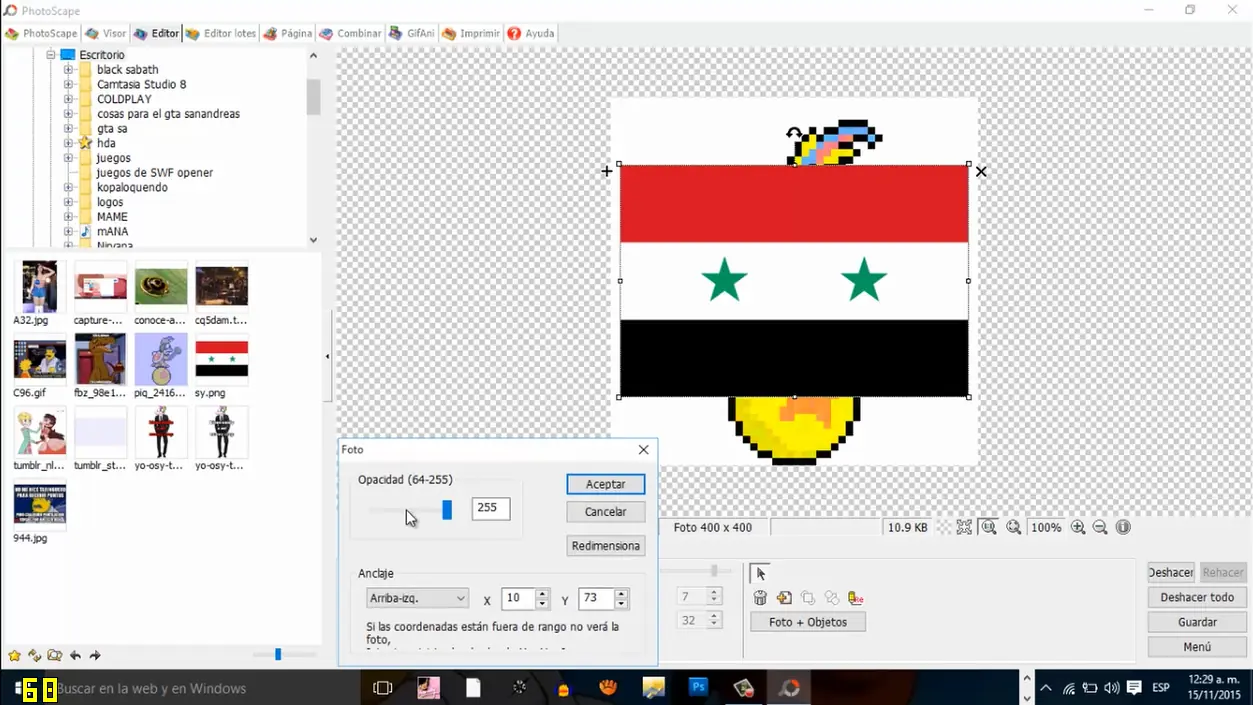The width and height of the screenshot is (1253, 705).
Task: Go to the Página tab
Action: pos(288,33)
